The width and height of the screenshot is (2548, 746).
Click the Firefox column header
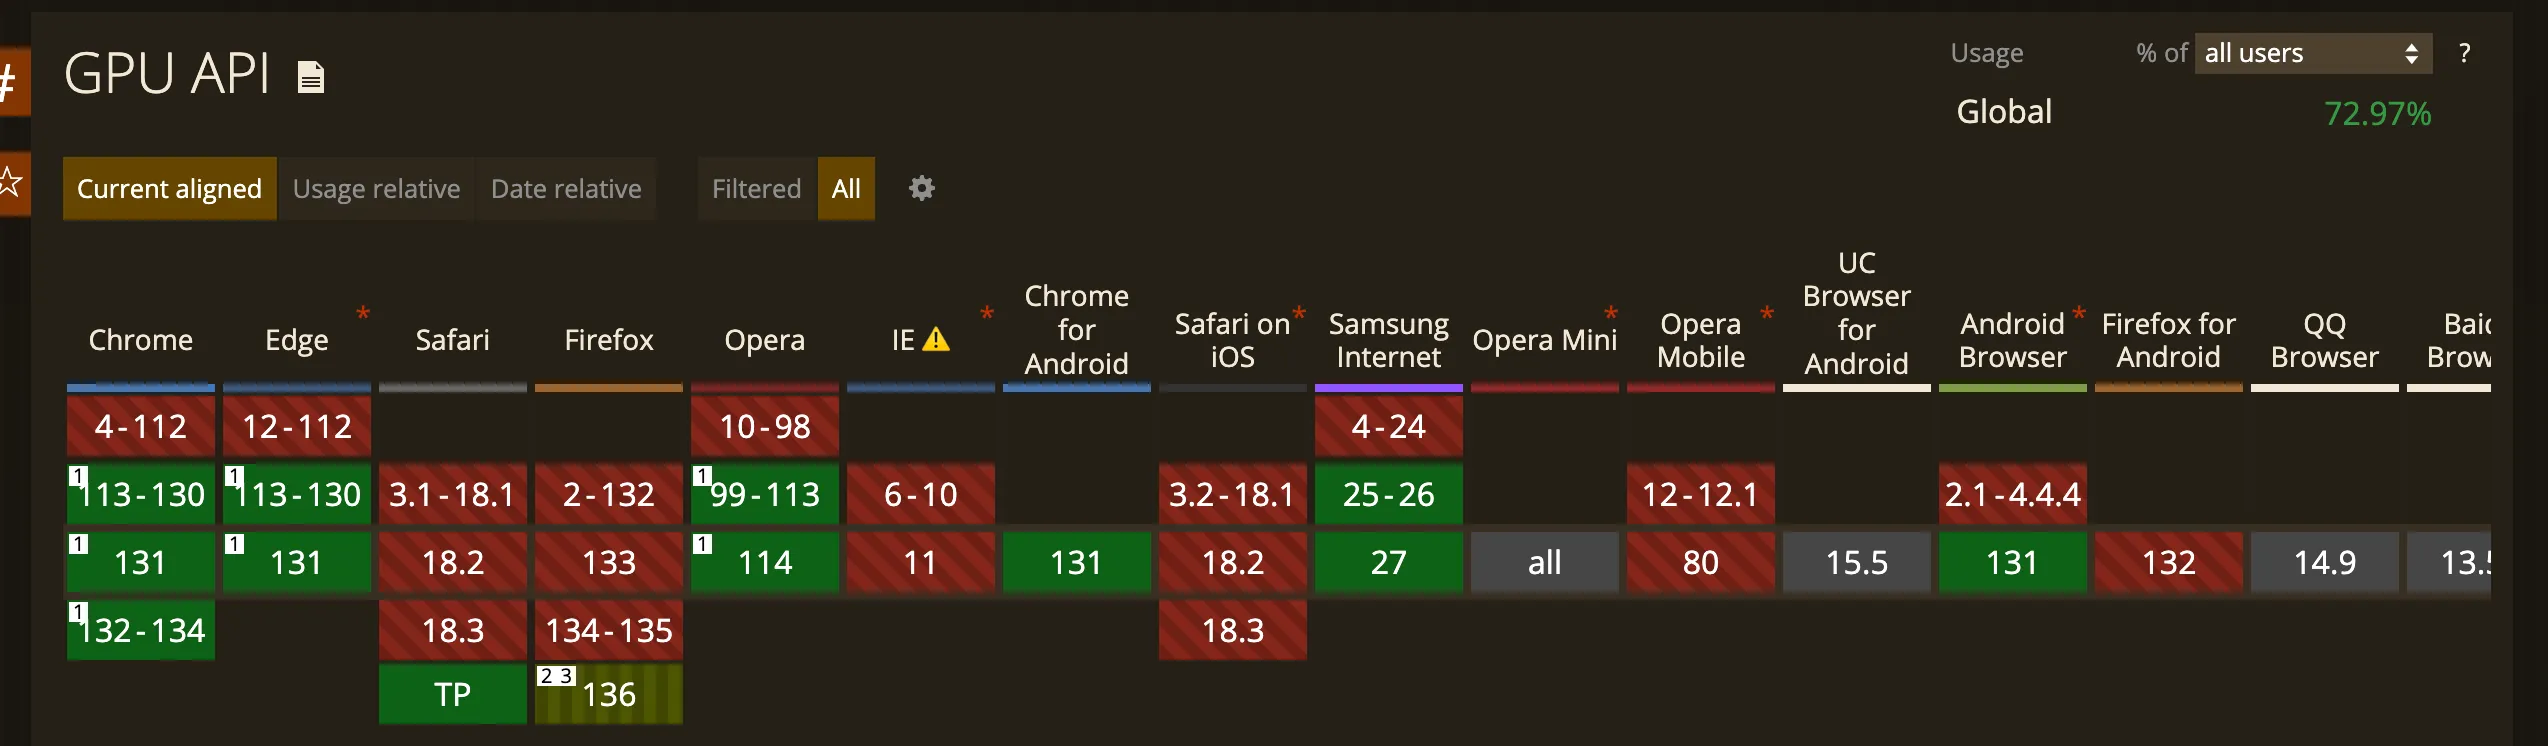tap(608, 341)
